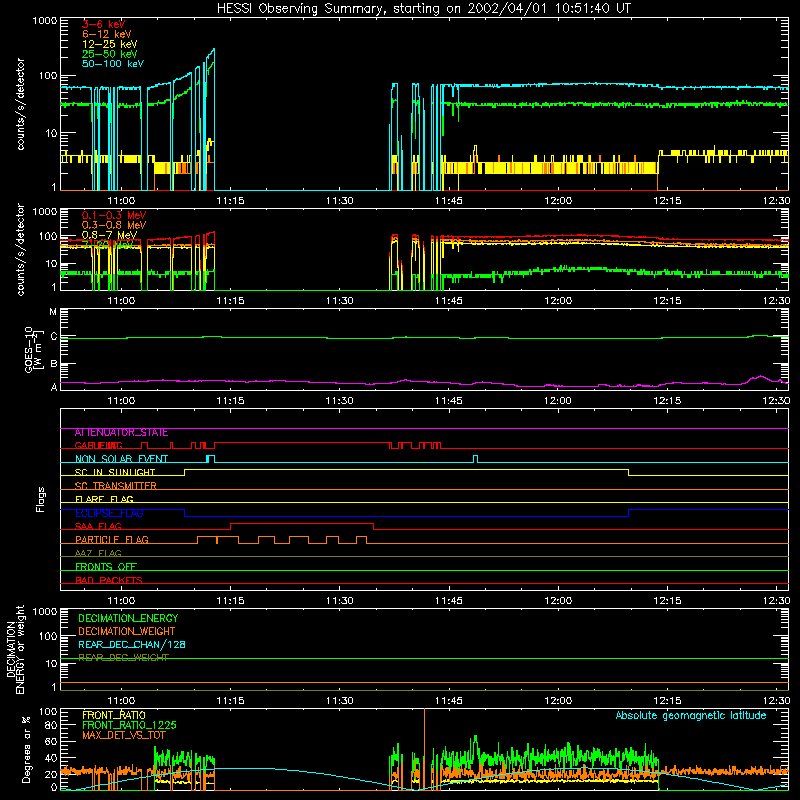Click the DECIMATION_WEIGHT legend label
Screen dimensions: 800x800
(x=127, y=631)
